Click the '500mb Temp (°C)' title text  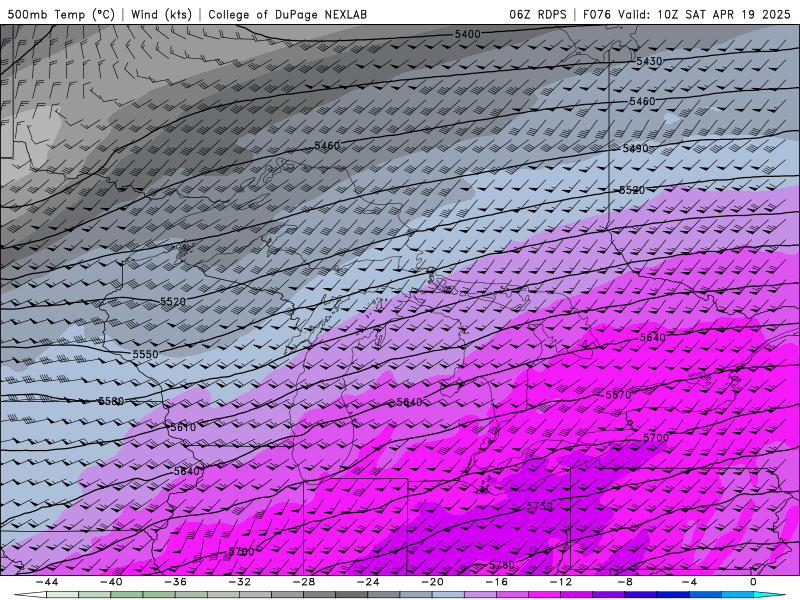pyautogui.click(x=61, y=14)
